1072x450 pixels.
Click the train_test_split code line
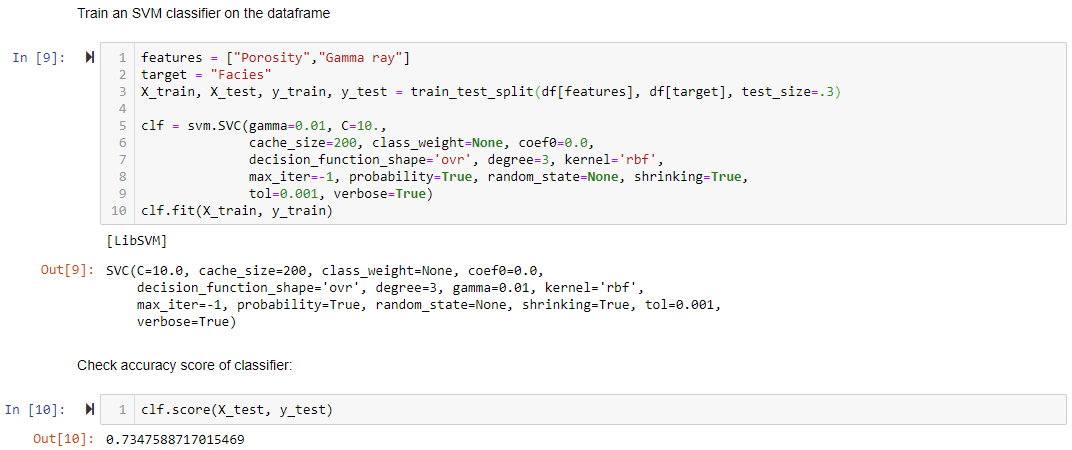[491, 92]
